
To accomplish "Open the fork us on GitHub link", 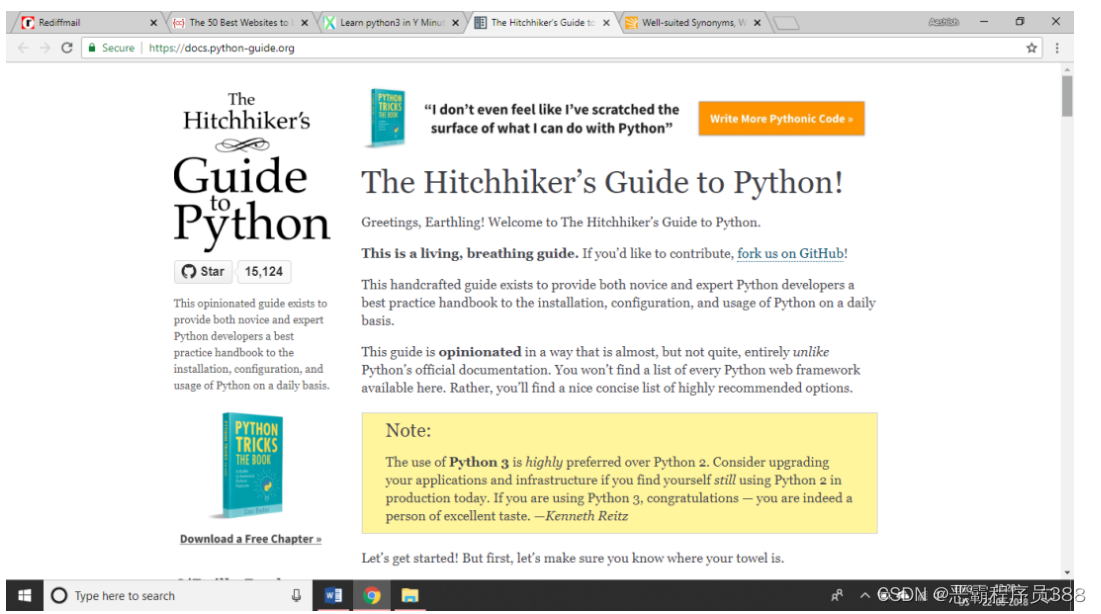I will click(790, 253).
